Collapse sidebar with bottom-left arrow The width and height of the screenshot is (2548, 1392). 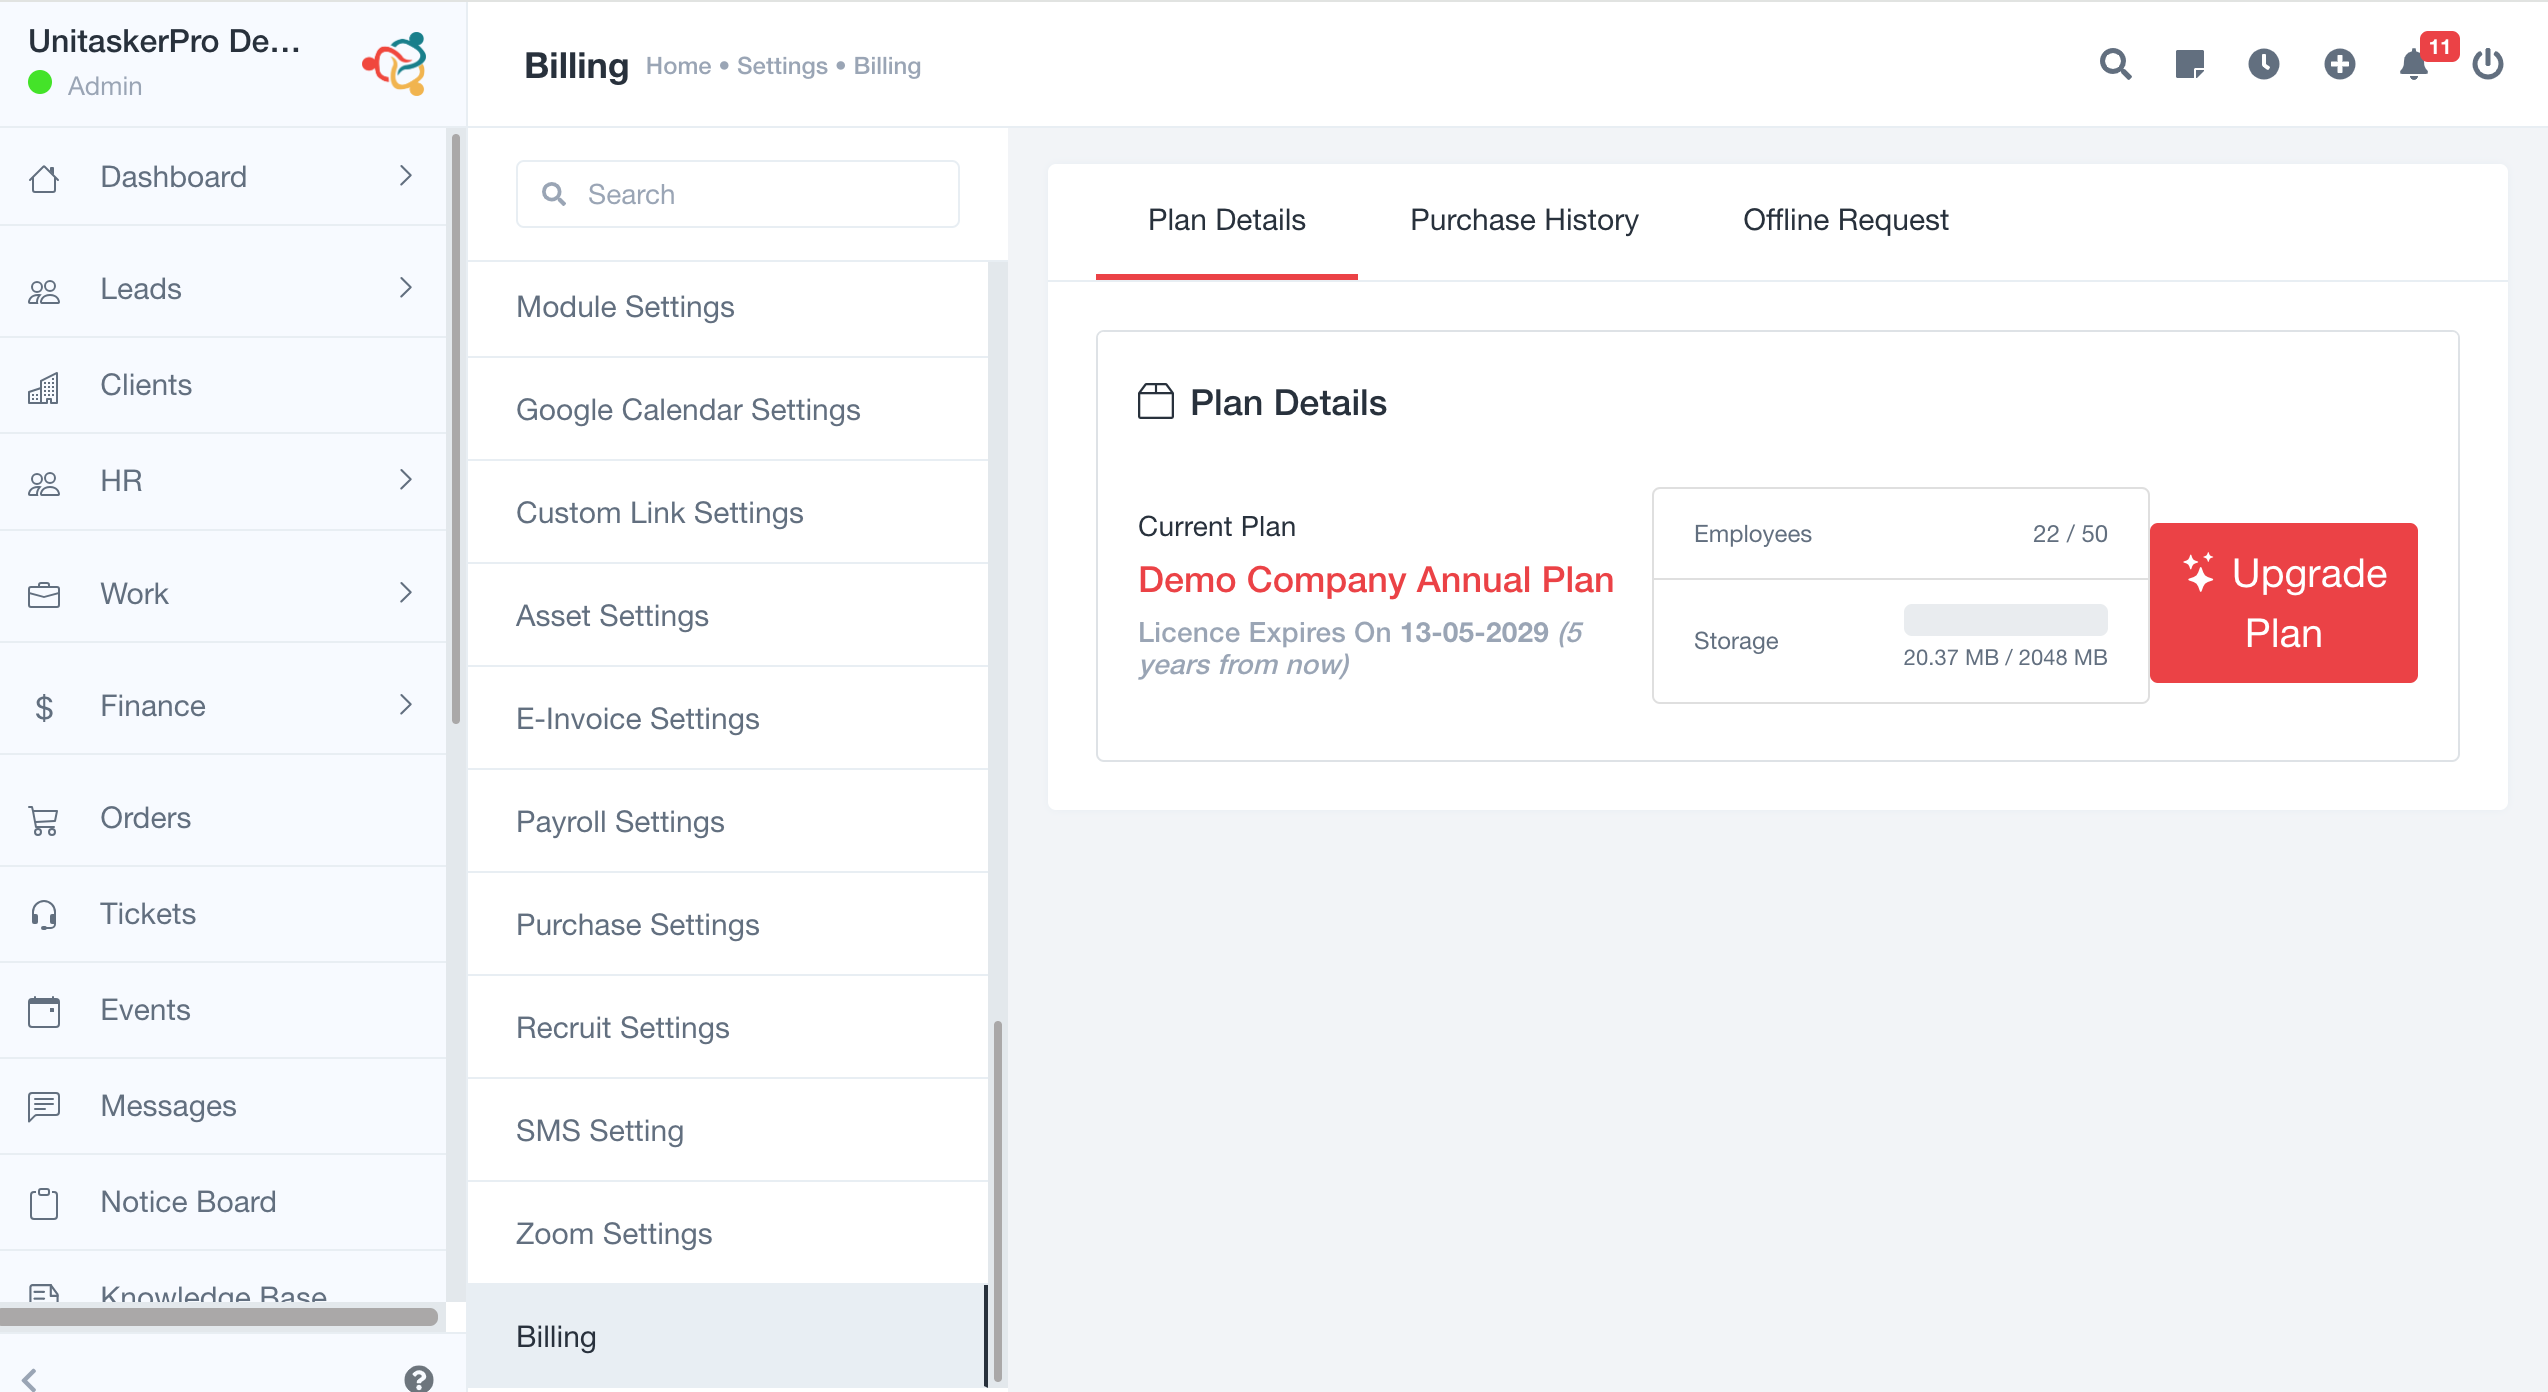click(x=30, y=1378)
